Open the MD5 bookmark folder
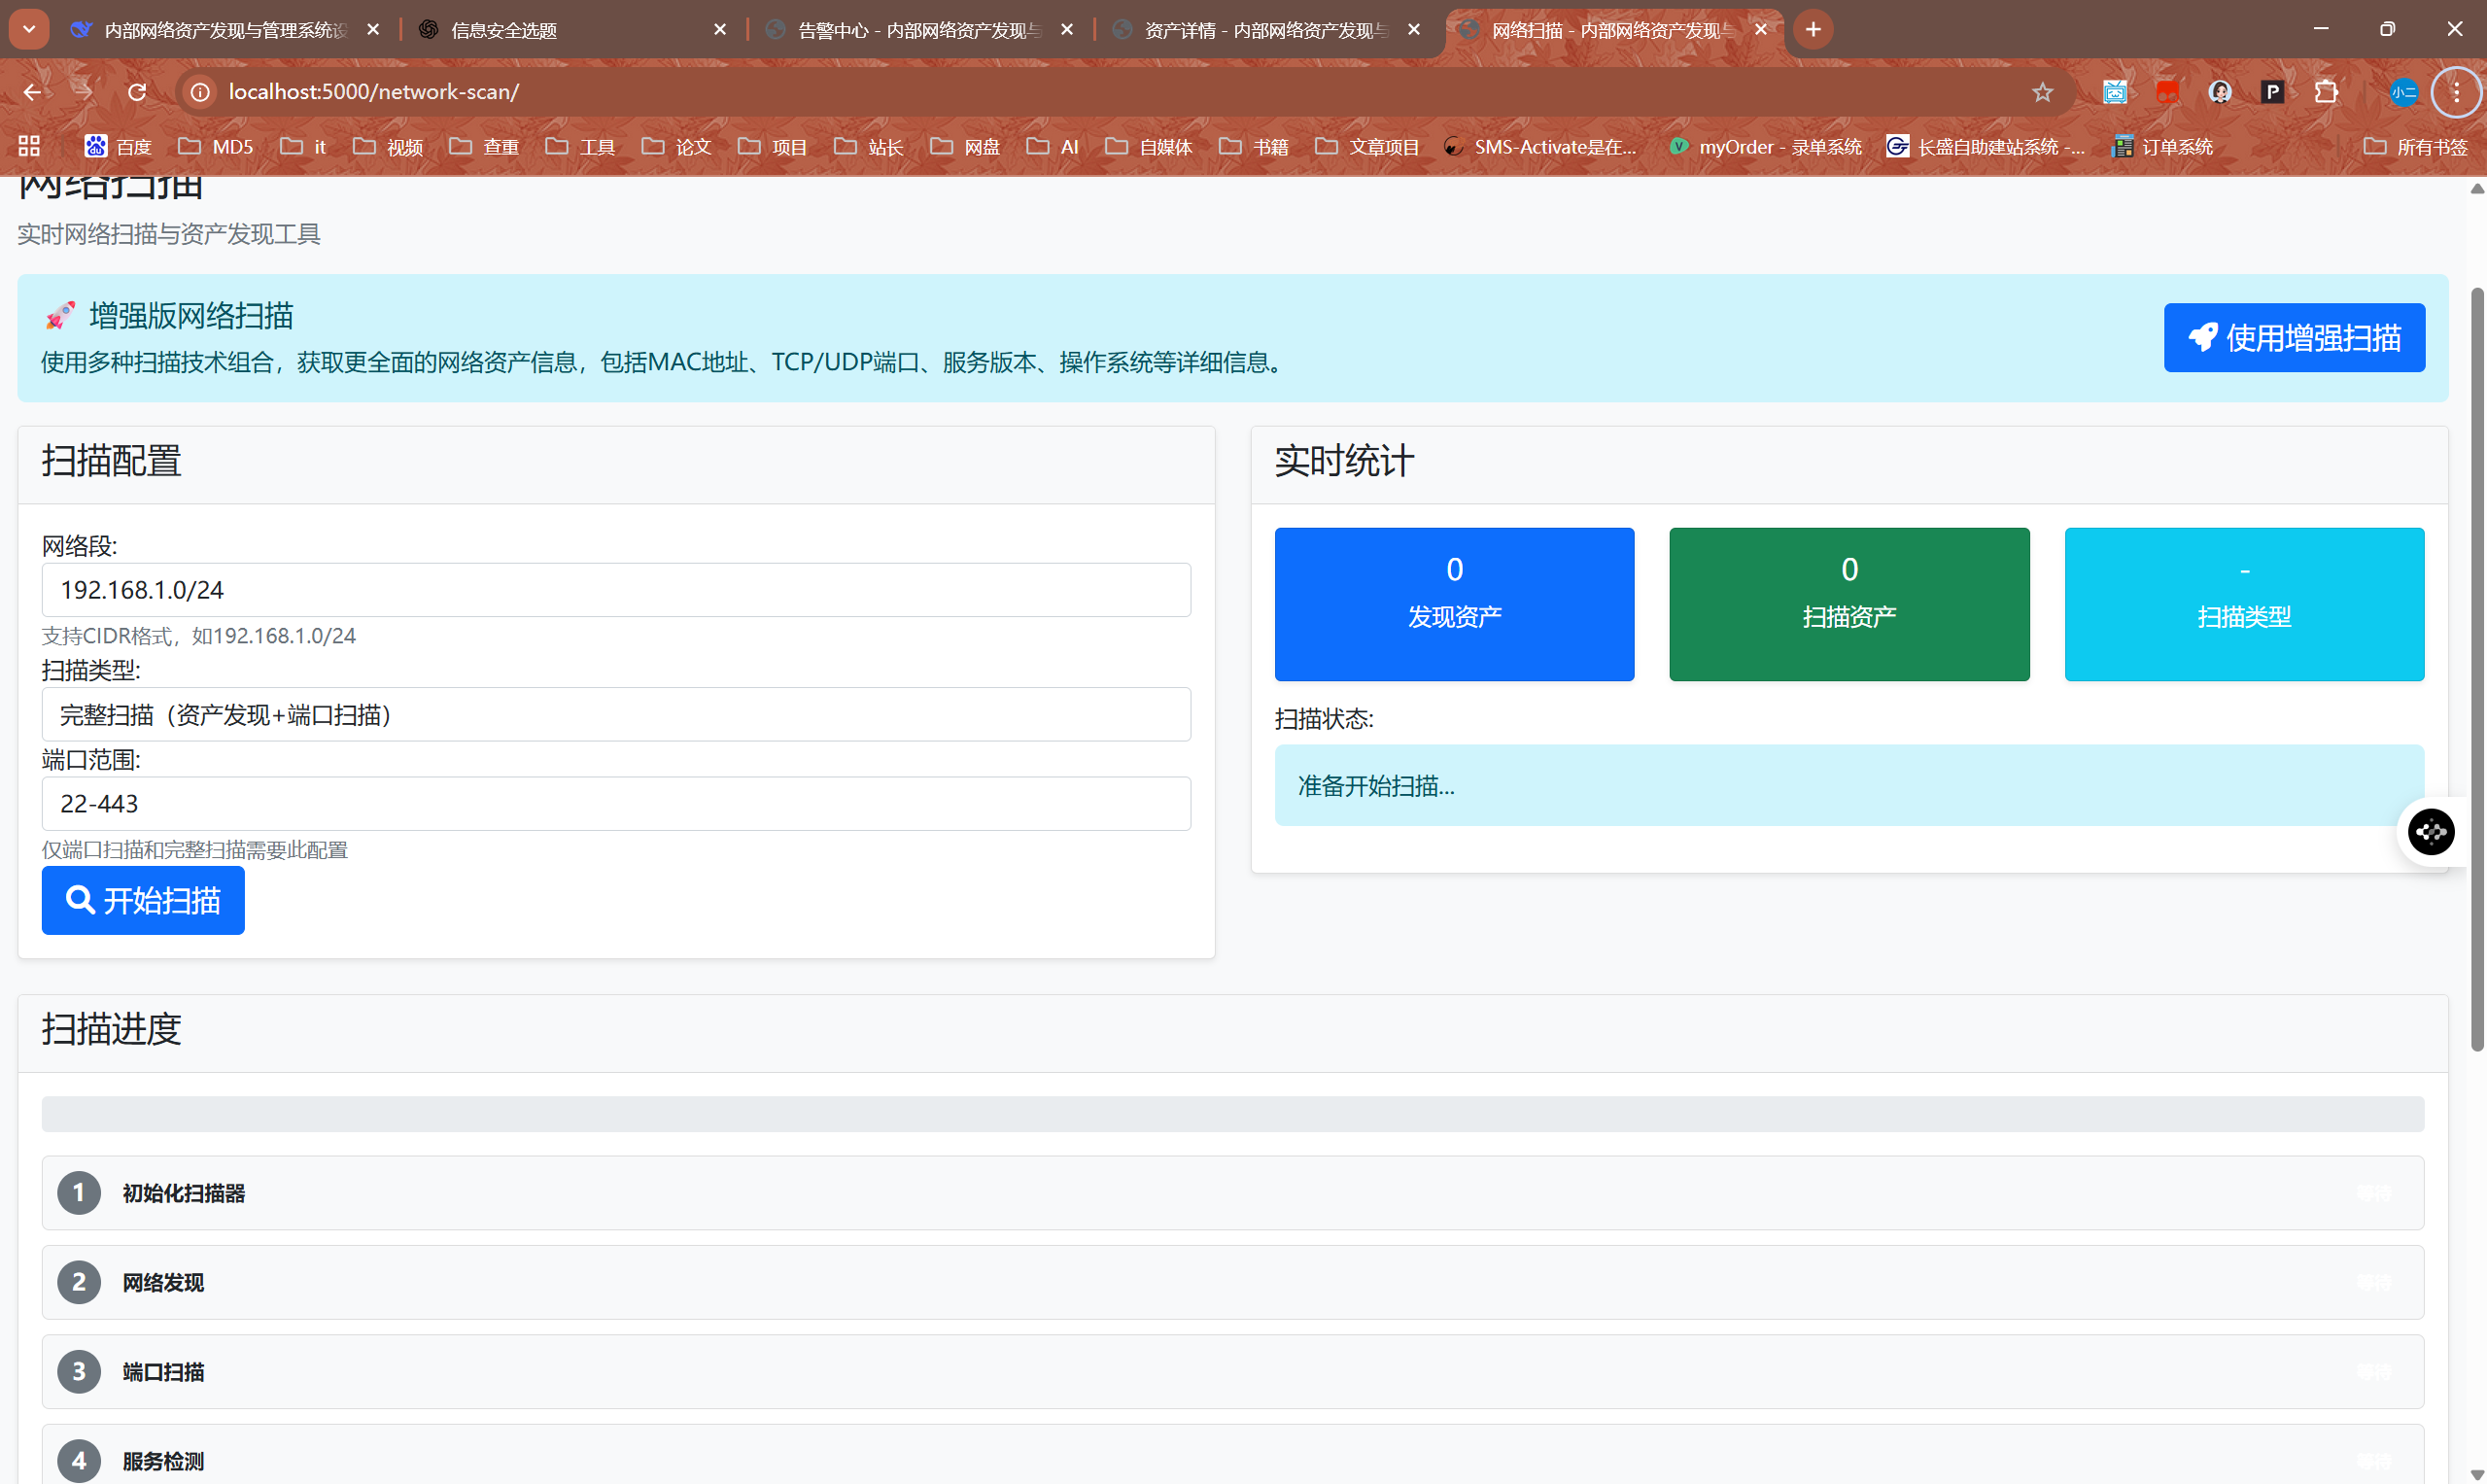This screenshot has height=1484, width=2487. [x=216, y=146]
